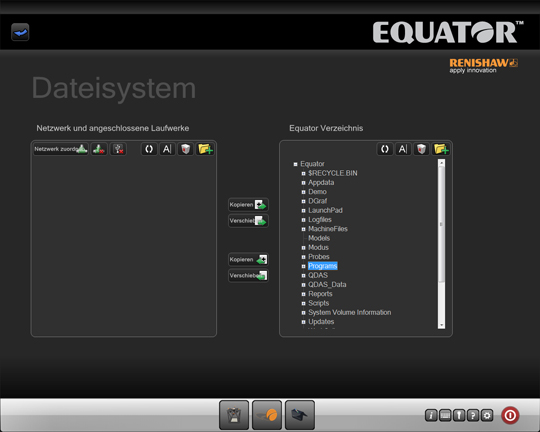The image size is (540, 432).
Task: Expand the $RECYCLE.BIN folder node
Action: tap(303, 174)
